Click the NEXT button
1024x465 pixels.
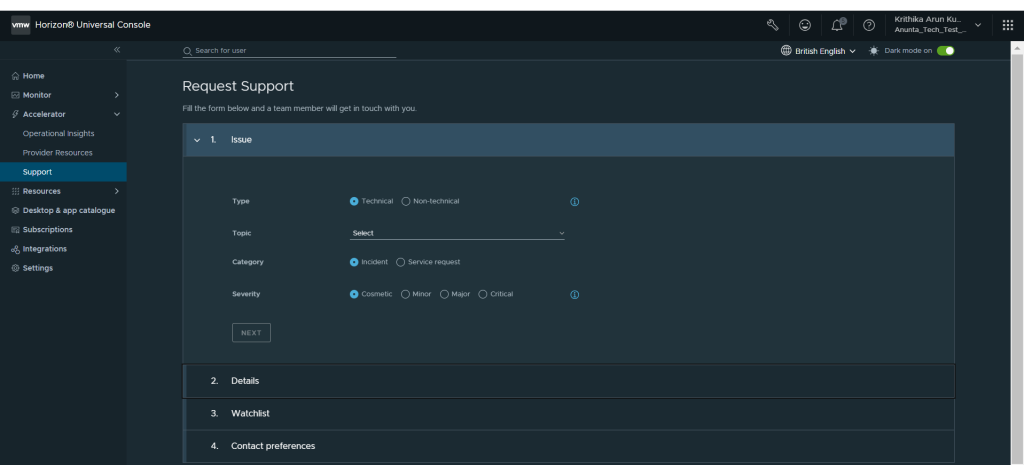coord(251,333)
